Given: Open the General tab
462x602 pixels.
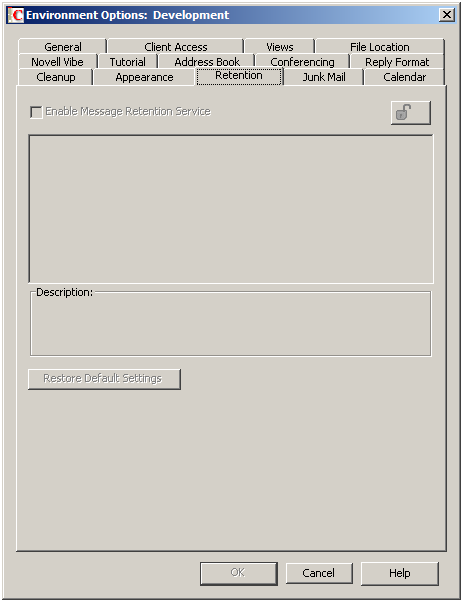Looking at the screenshot, I should point(63,47).
